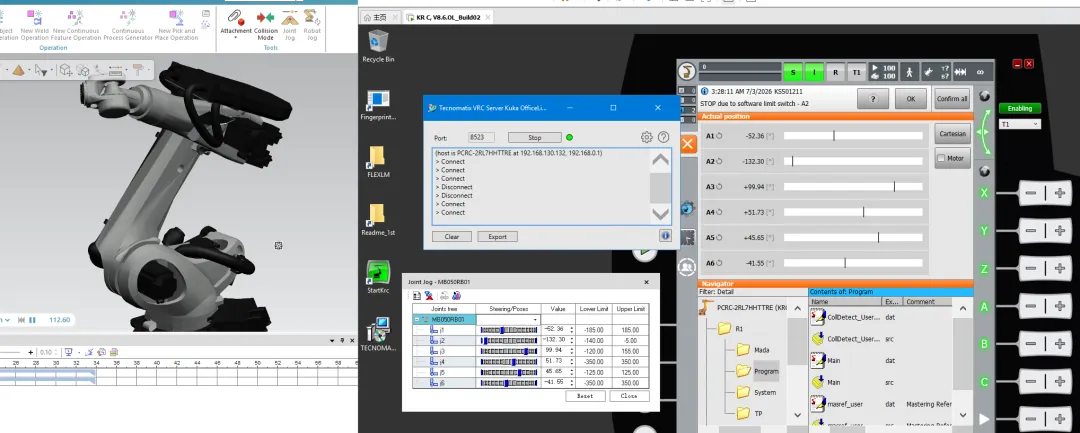The height and width of the screenshot is (433, 1080).
Task: Open the Robot Jog tool
Action: (x=312, y=25)
